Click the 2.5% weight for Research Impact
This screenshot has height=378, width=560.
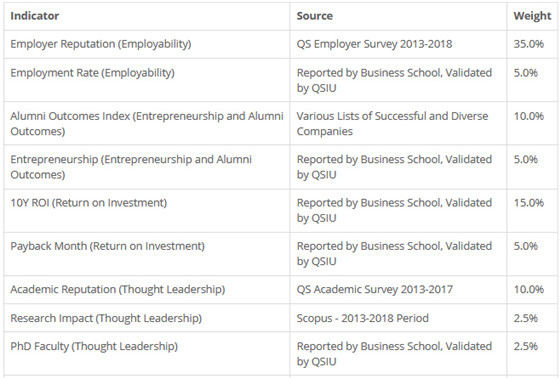(526, 318)
